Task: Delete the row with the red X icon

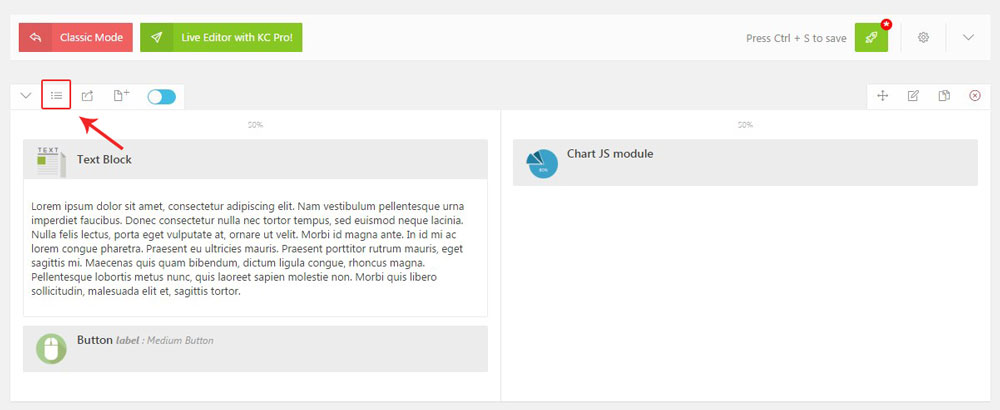Action: pos(975,96)
